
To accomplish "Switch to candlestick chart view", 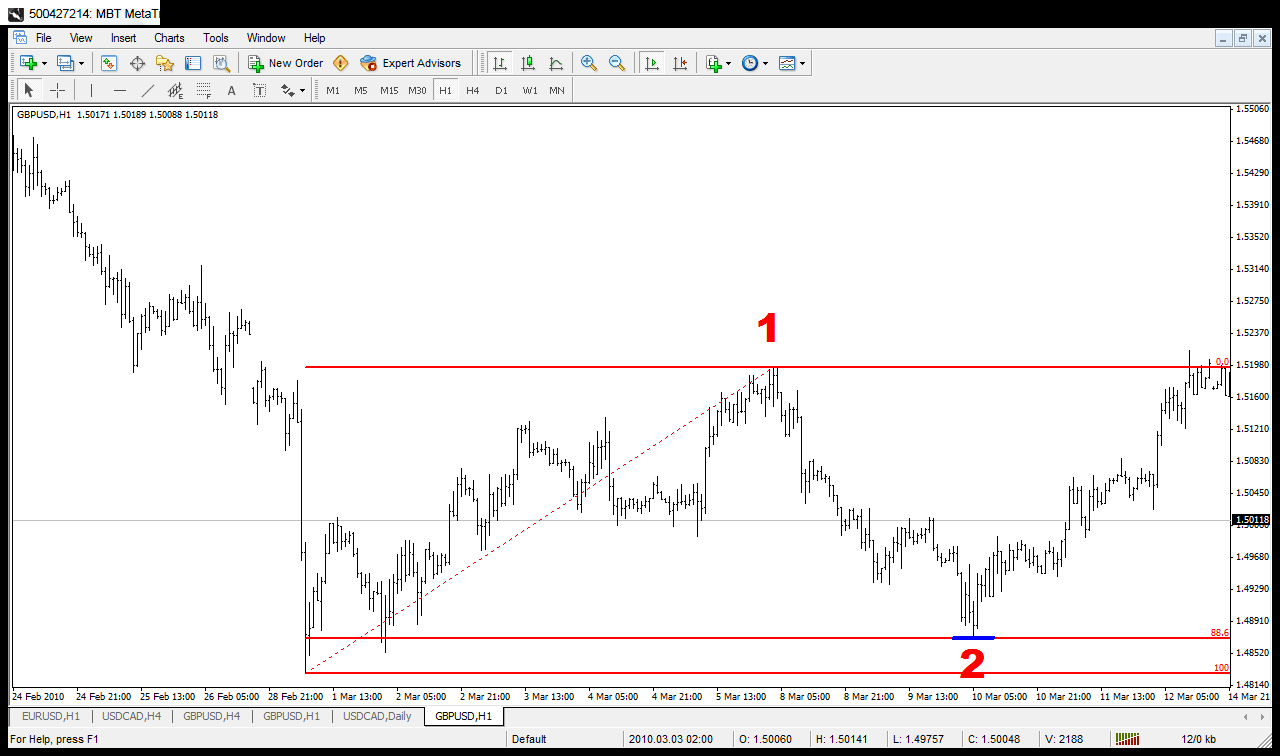I will click(x=528, y=63).
